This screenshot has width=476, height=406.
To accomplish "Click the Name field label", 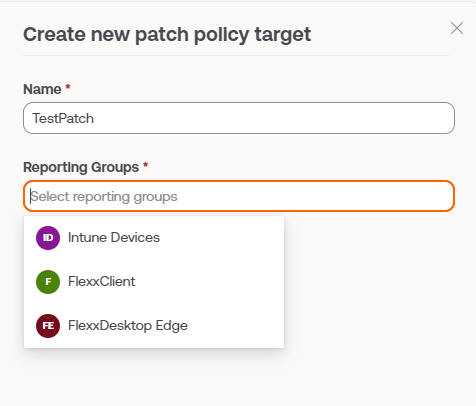I will coord(42,89).
